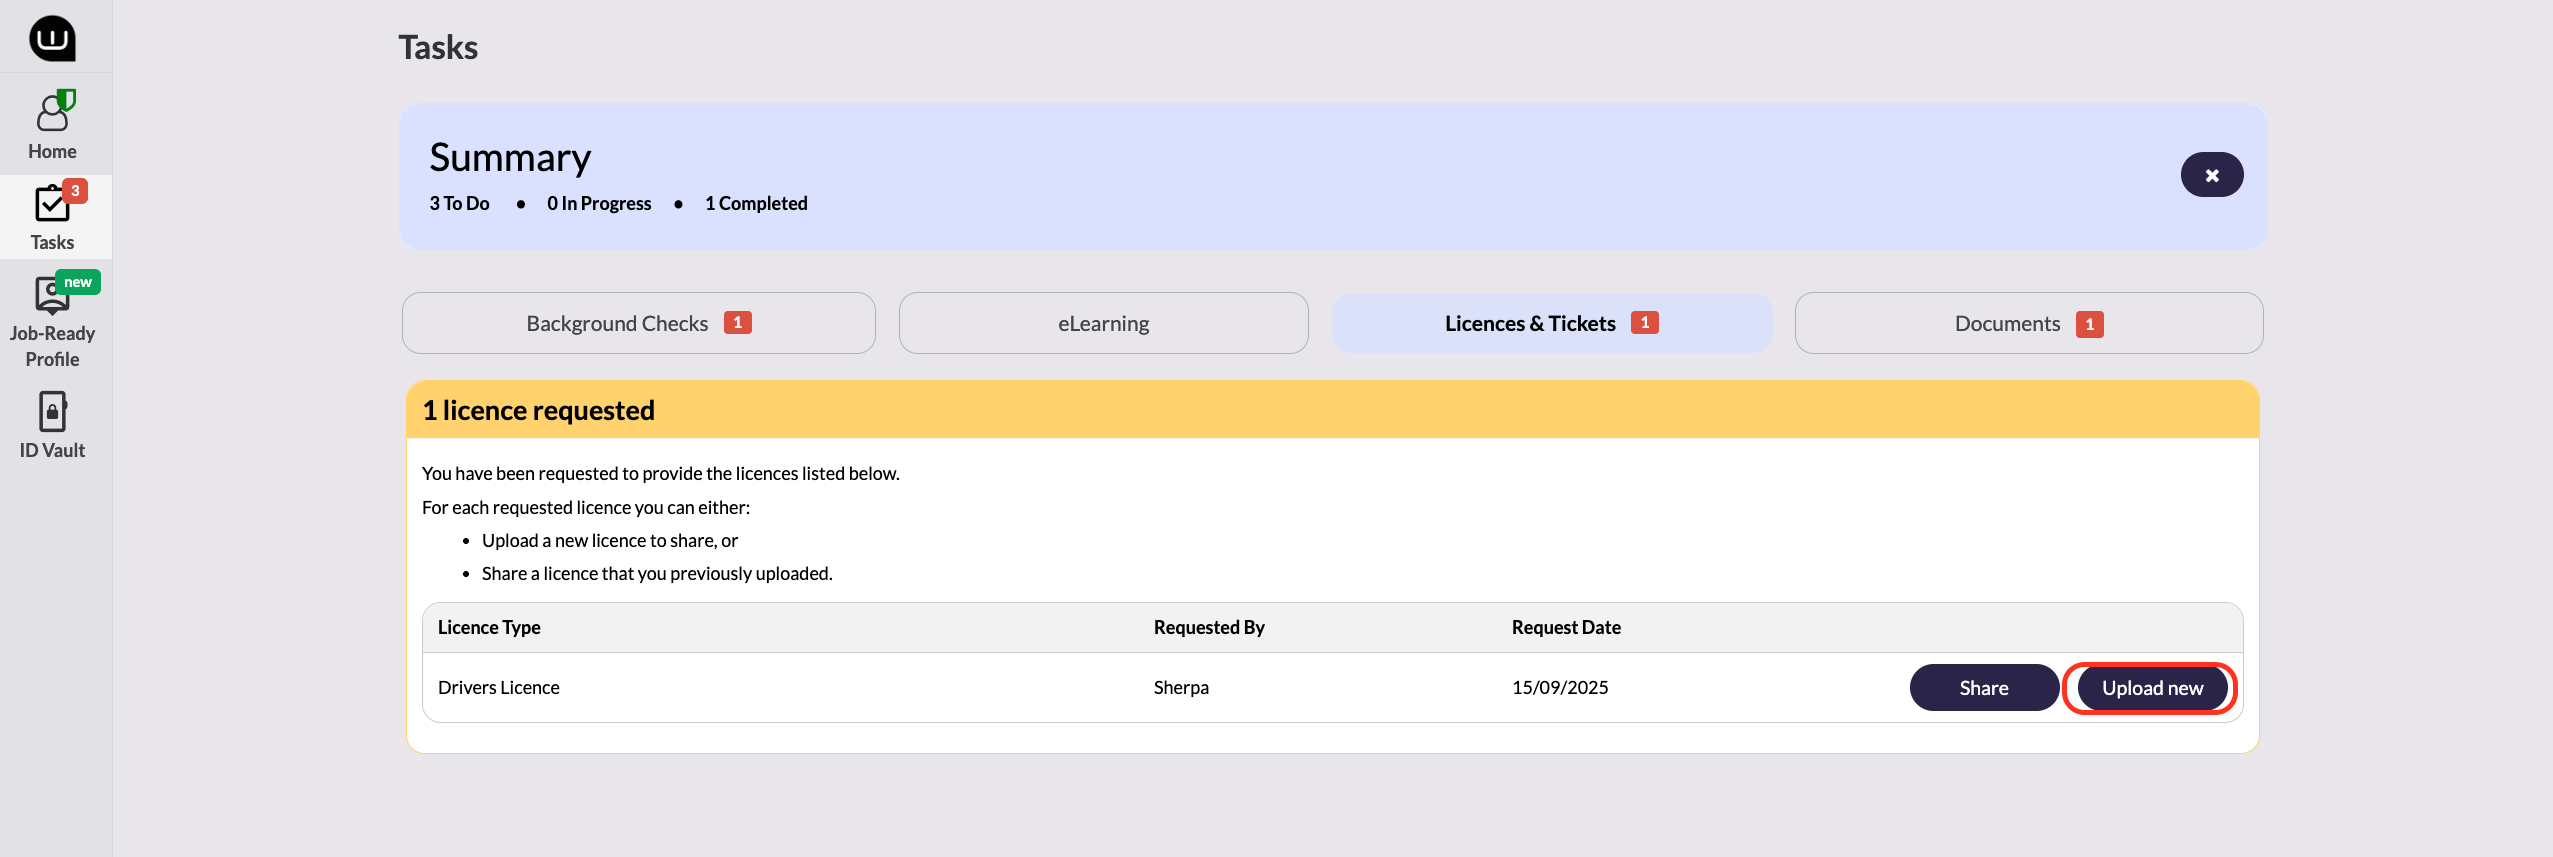Open the Home page icon
Image resolution: width=2553 pixels, height=857 pixels.
54,113
